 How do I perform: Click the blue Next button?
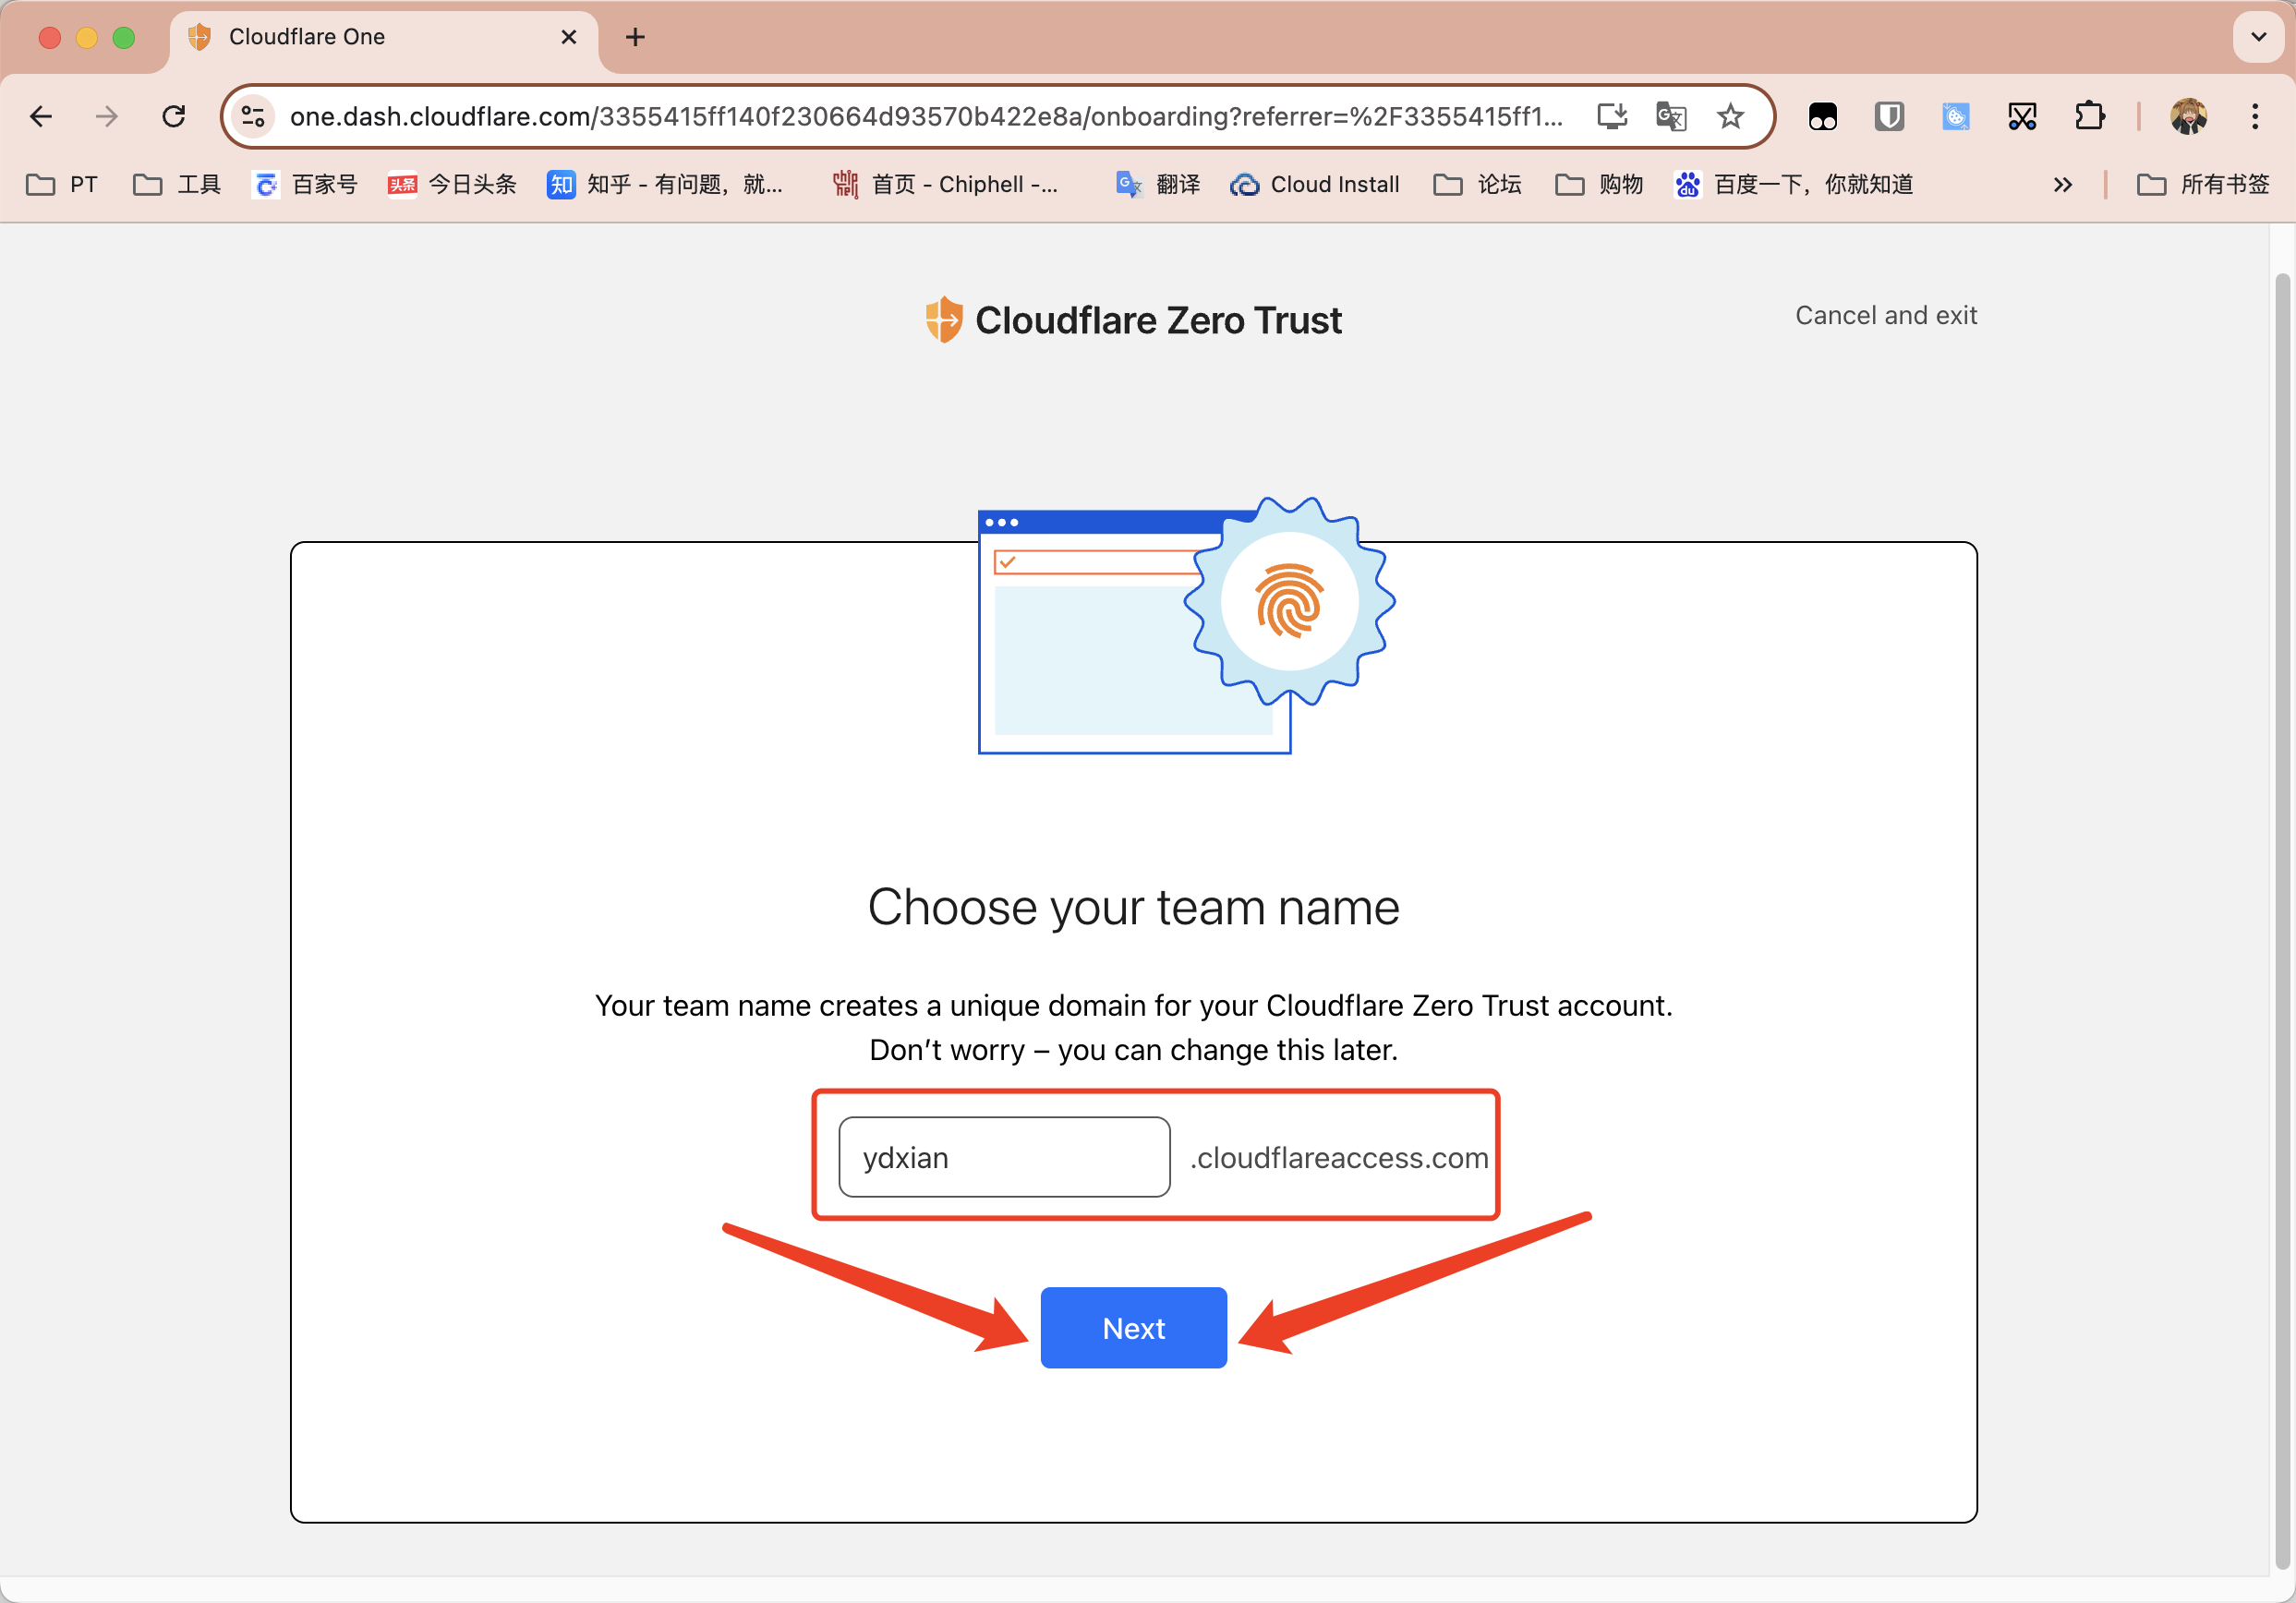click(x=1133, y=1328)
